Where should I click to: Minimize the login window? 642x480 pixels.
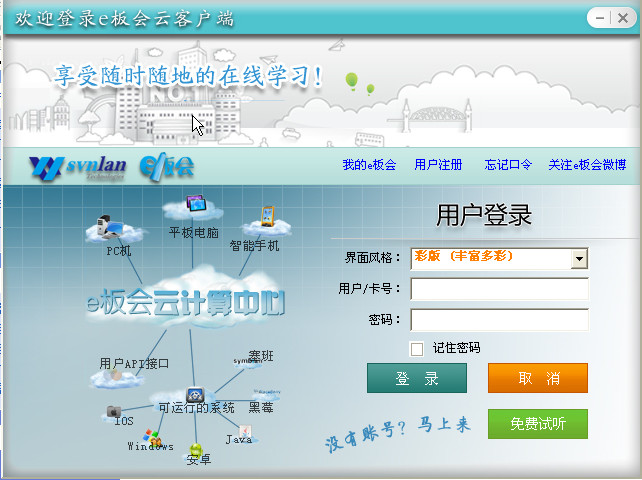coord(600,18)
